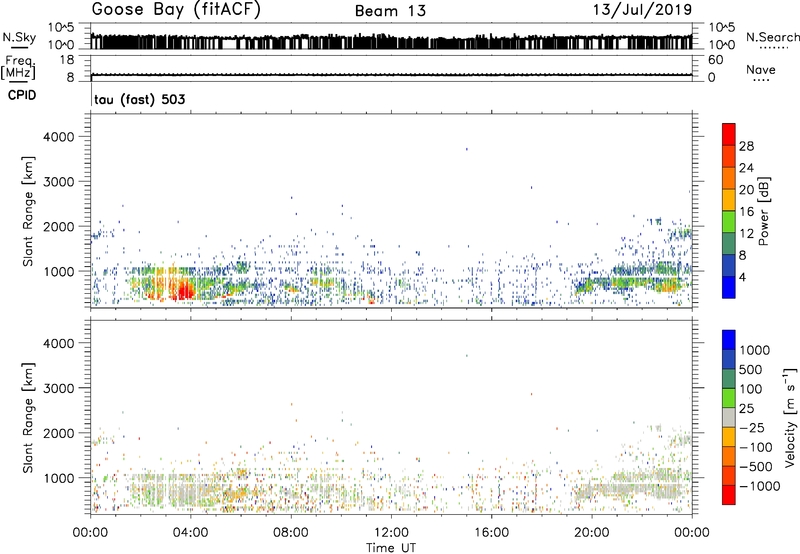Click the frequency trace line in Freq panel
Image resolution: width=800 pixels, height=554 pixels.
coord(391,75)
